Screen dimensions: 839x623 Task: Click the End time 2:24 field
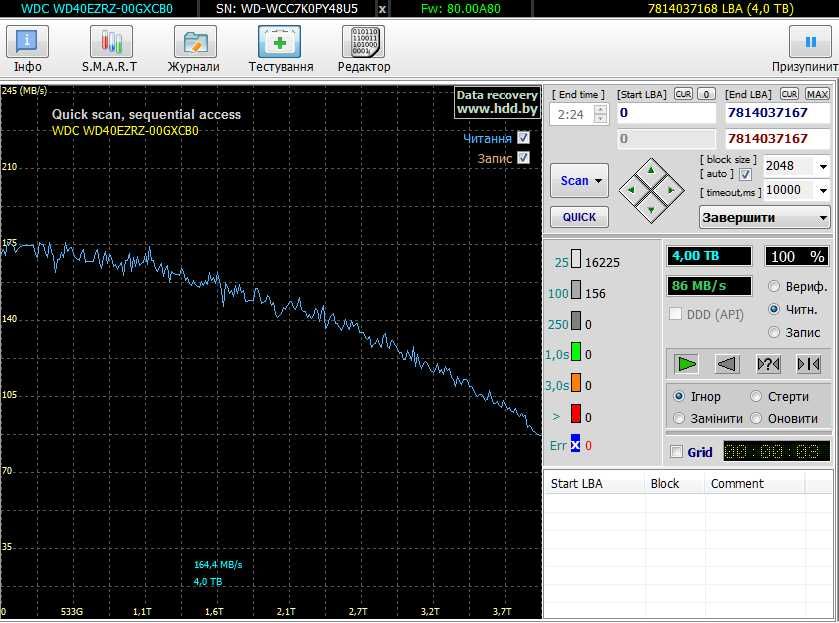click(571, 114)
